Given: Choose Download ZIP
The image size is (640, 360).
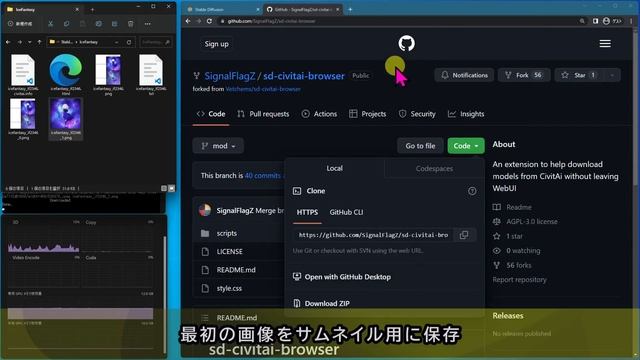Looking at the screenshot, I should pyautogui.click(x=321, y=303).
